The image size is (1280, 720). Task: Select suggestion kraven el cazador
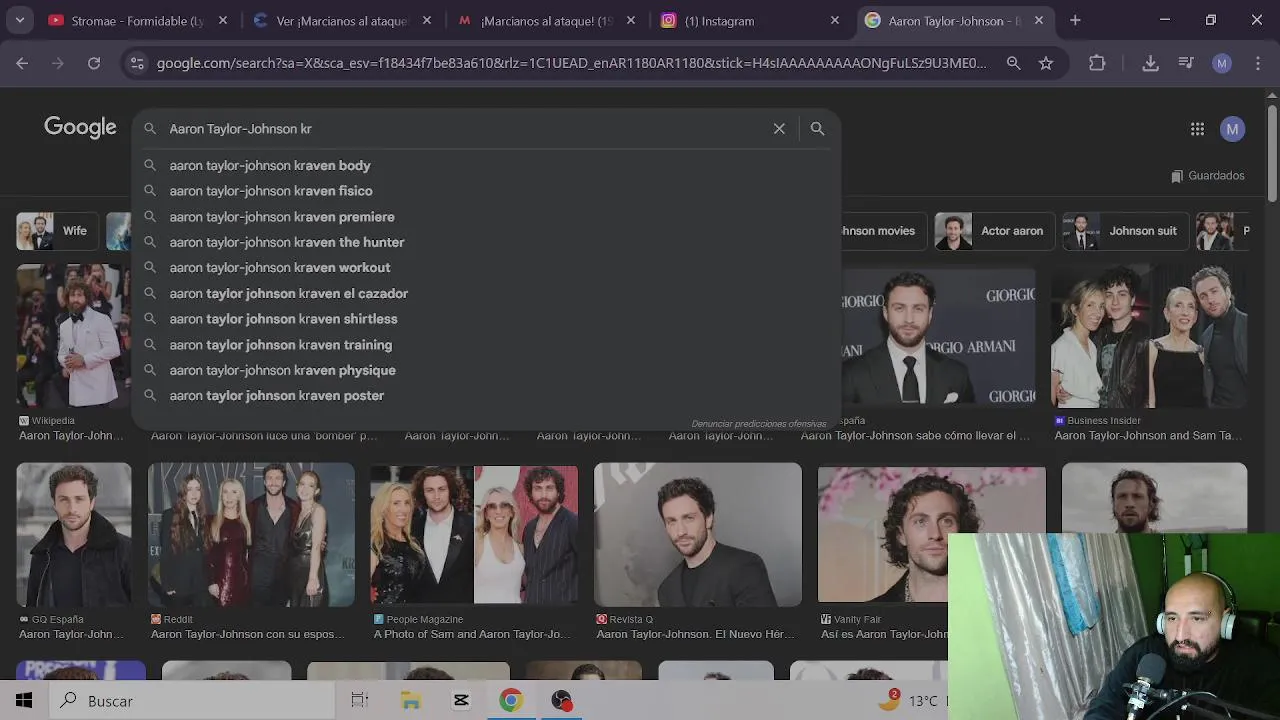pyautogui.click(x=486, y=293)
